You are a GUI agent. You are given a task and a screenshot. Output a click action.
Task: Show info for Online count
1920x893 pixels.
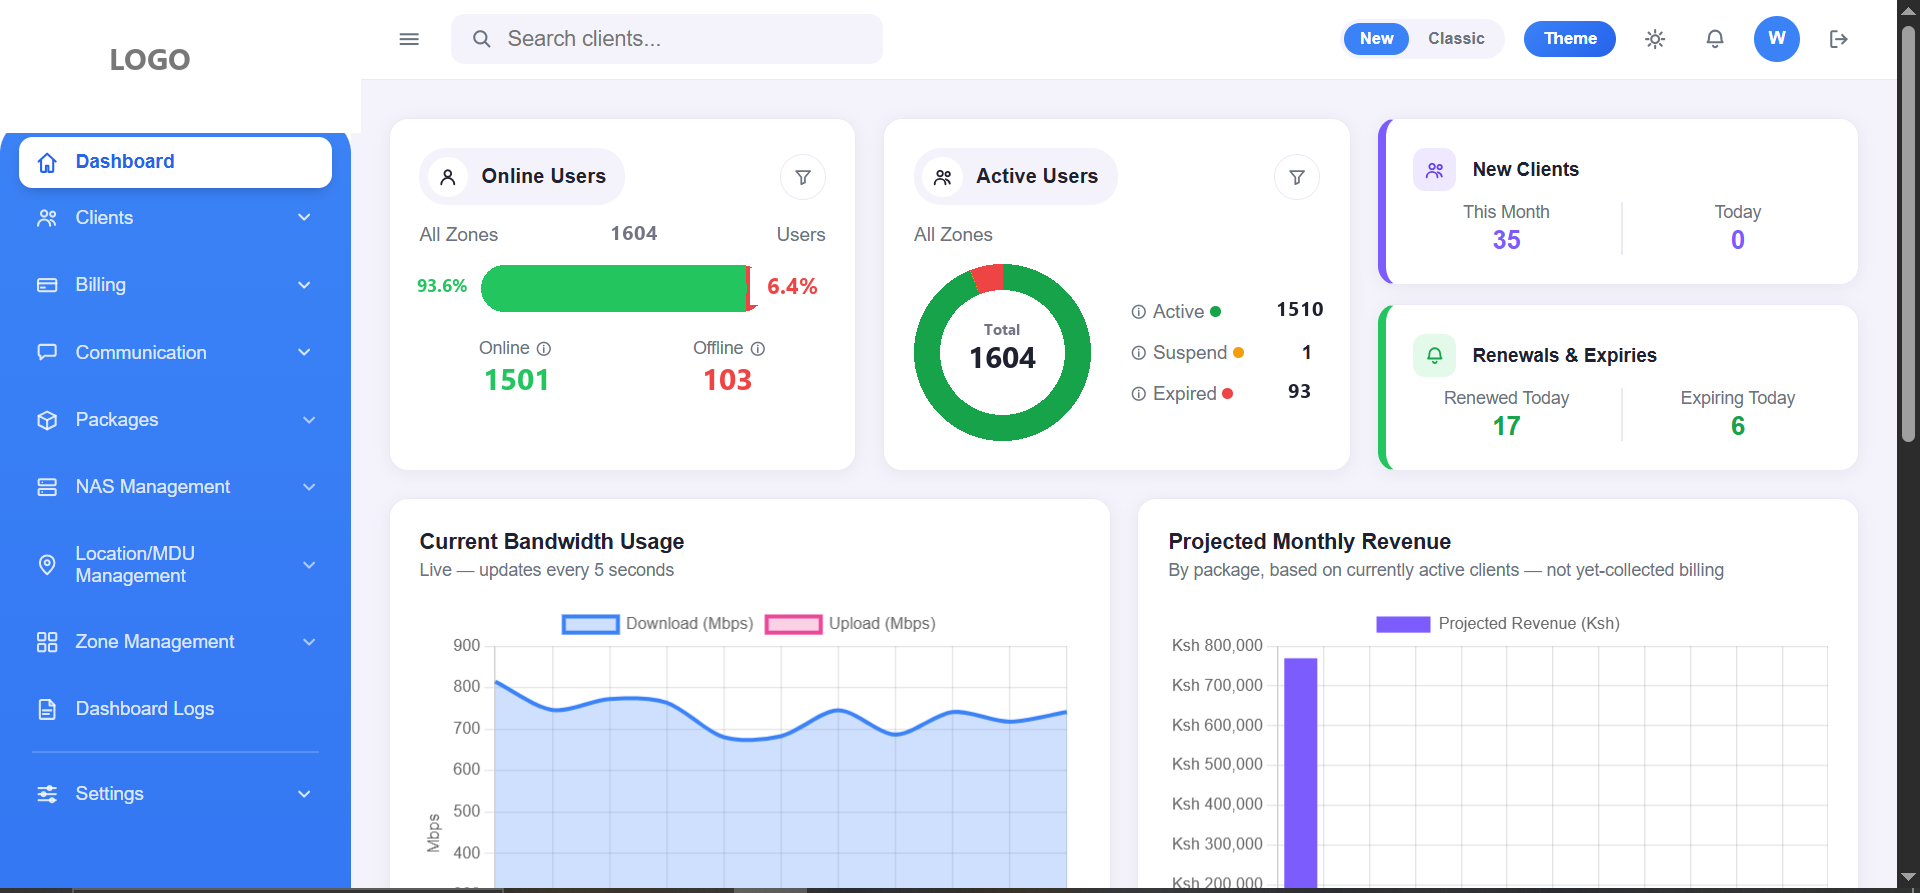coord(544,349)
